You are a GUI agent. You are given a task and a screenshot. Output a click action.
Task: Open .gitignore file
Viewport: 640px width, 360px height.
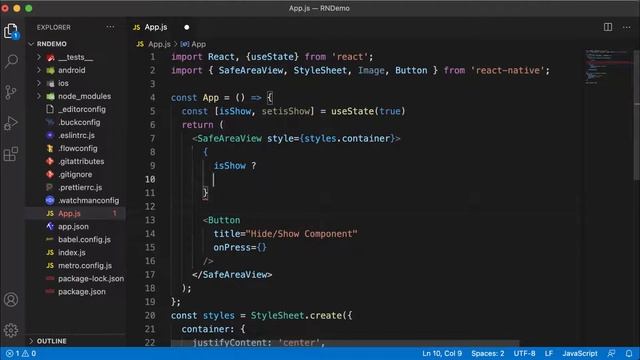[75, 175]
